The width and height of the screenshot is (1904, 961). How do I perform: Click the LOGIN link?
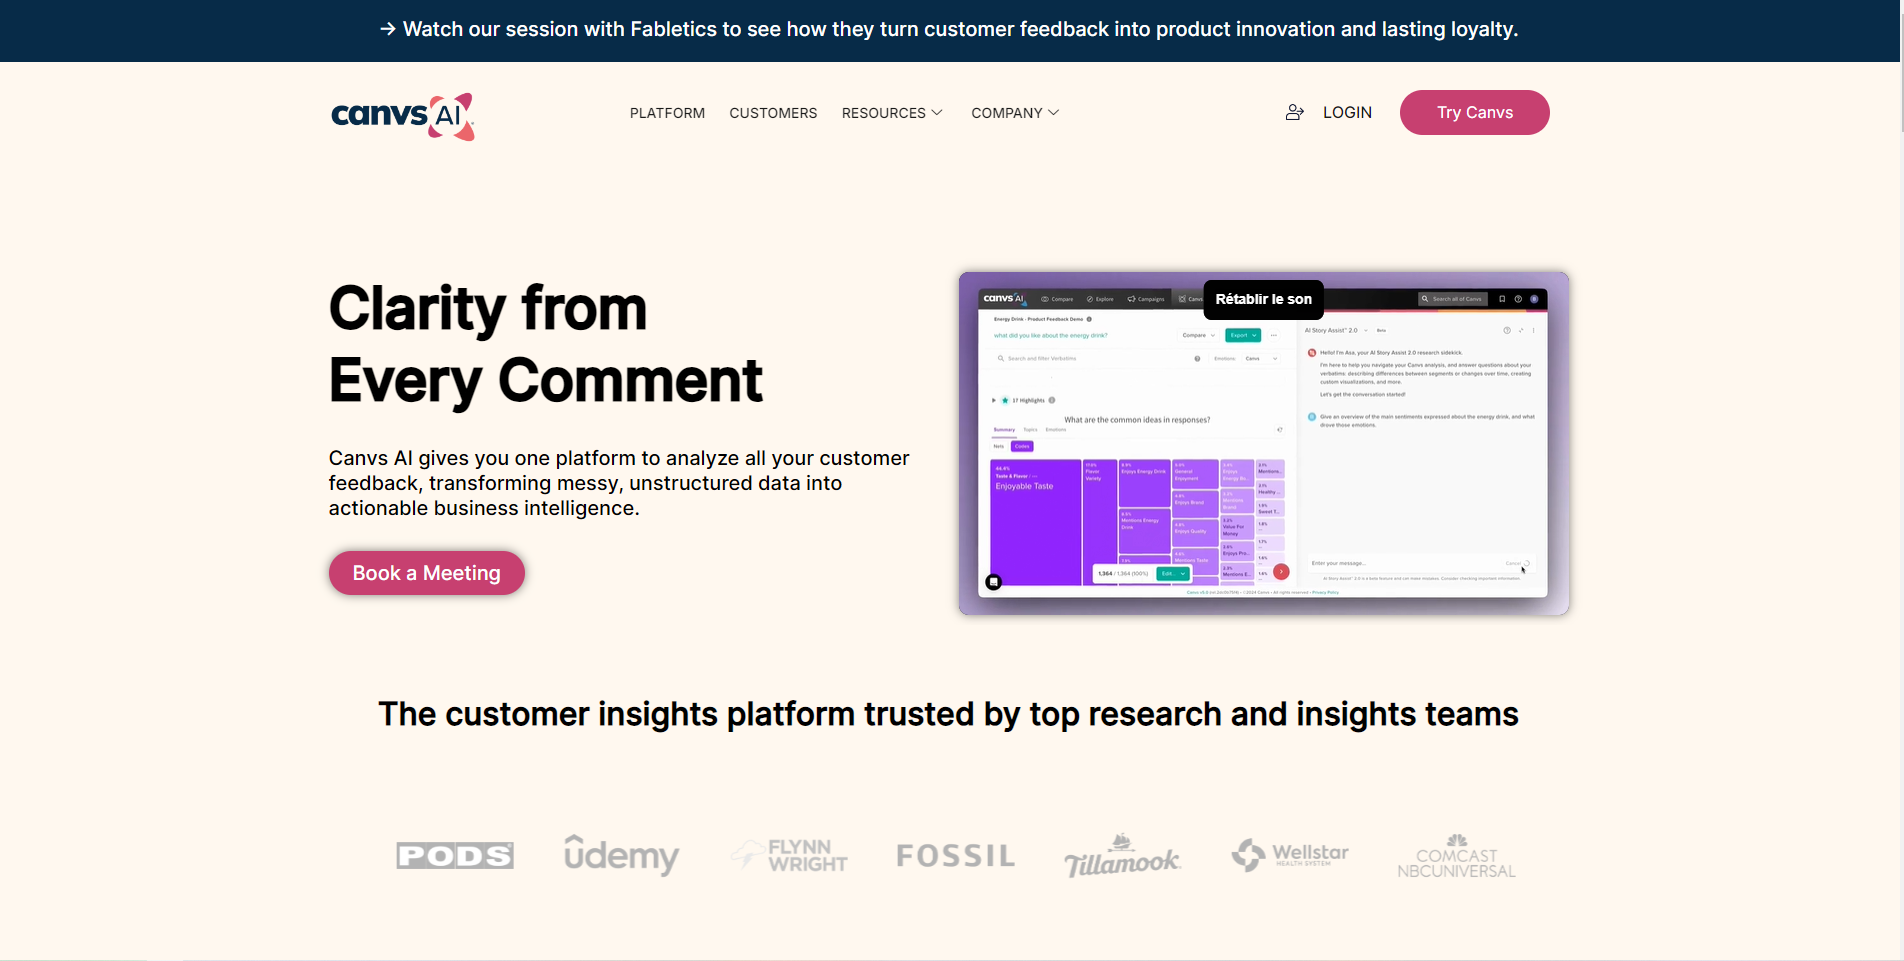[x=1347, y=113]
